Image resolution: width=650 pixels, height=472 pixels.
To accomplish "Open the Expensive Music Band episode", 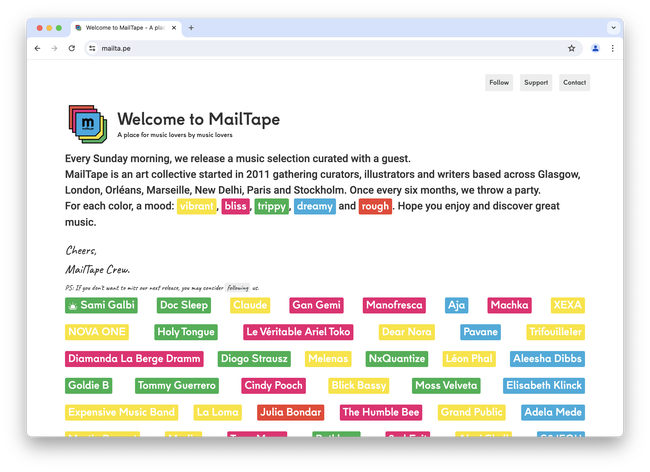I will (x=121, y=413).
